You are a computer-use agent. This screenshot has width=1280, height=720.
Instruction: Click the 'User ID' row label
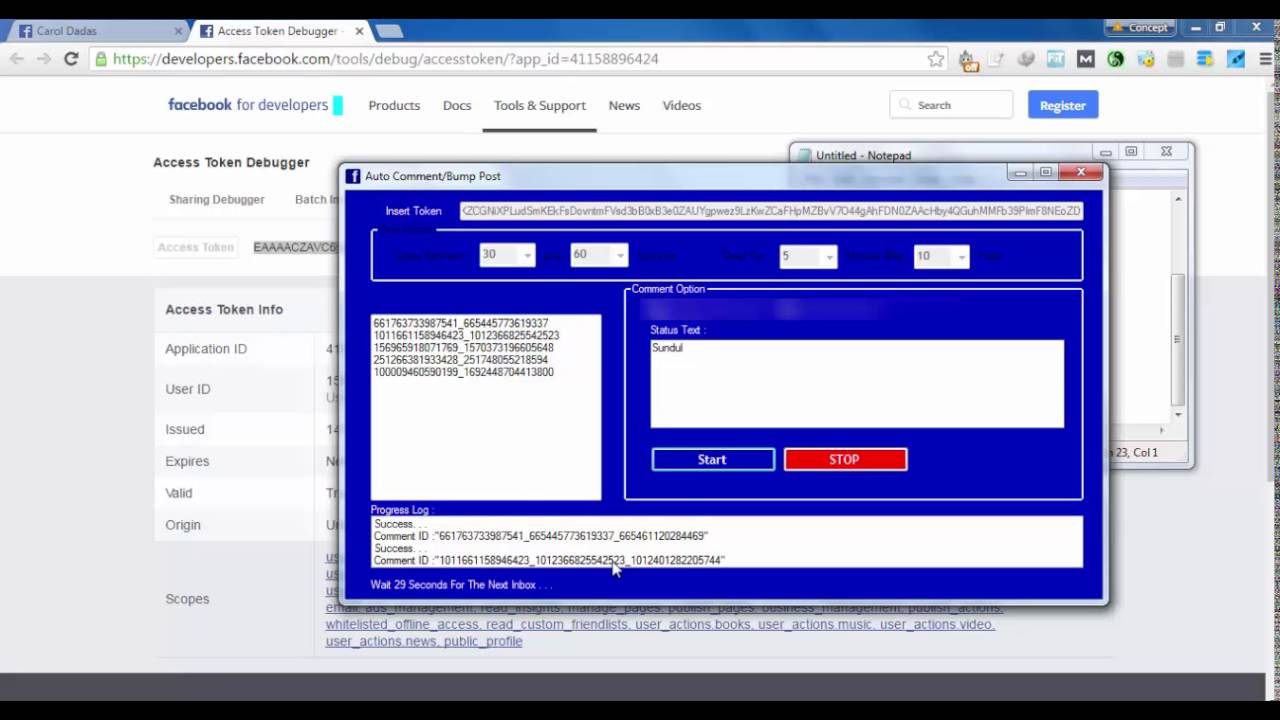(188, 389)
